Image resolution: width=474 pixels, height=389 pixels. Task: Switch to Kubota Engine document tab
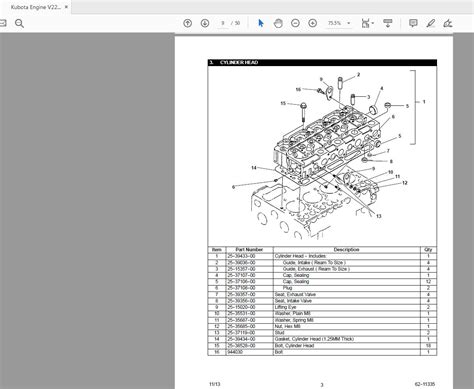click(36, 7)
